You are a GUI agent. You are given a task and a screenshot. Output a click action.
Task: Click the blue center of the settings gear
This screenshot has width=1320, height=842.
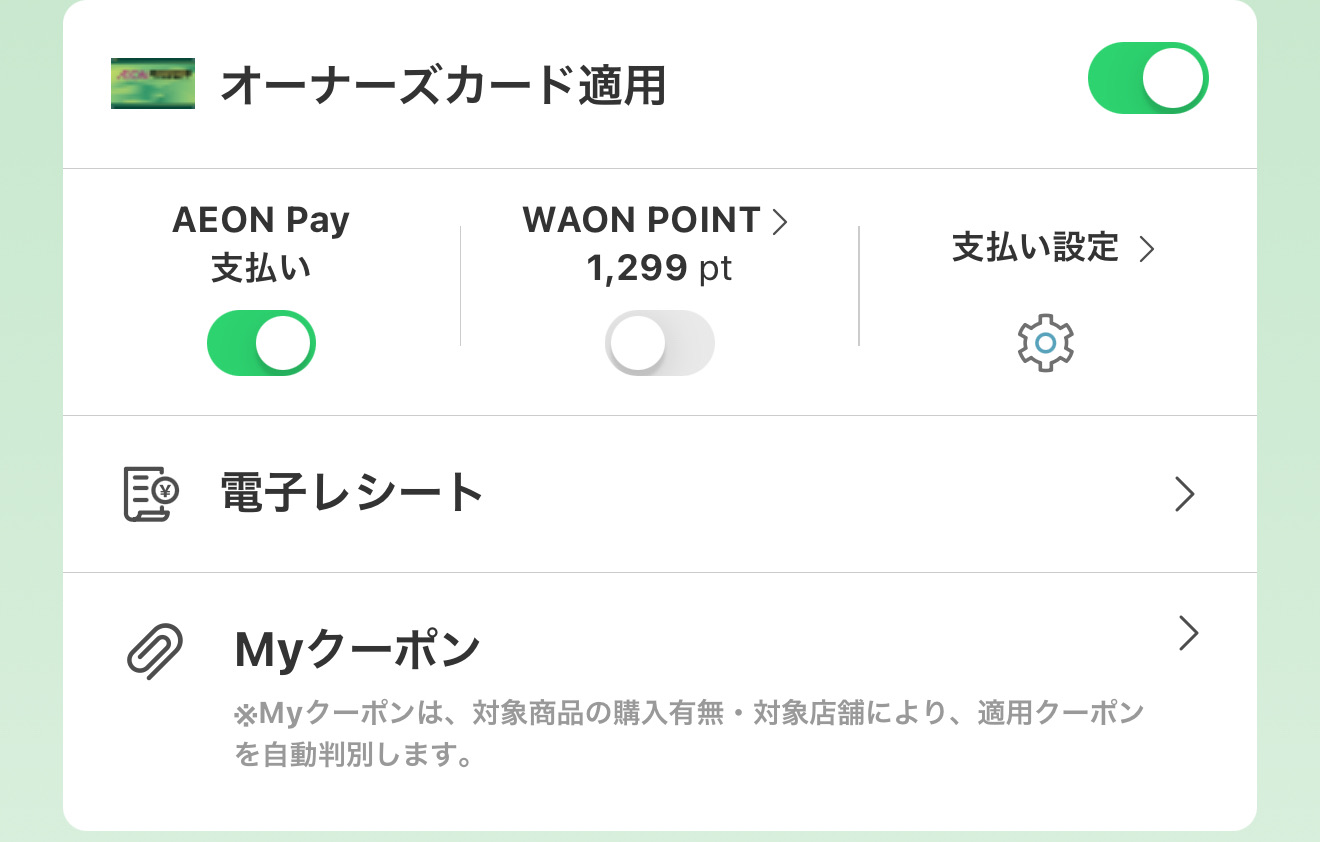1045,343
